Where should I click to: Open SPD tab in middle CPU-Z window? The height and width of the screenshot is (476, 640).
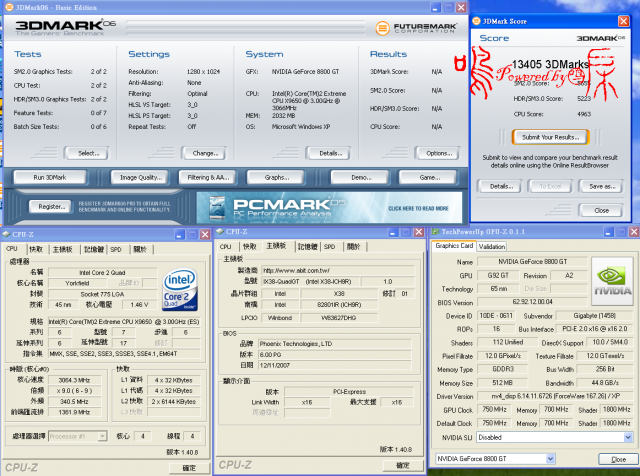pyautogui.click(x=329, y=247)
